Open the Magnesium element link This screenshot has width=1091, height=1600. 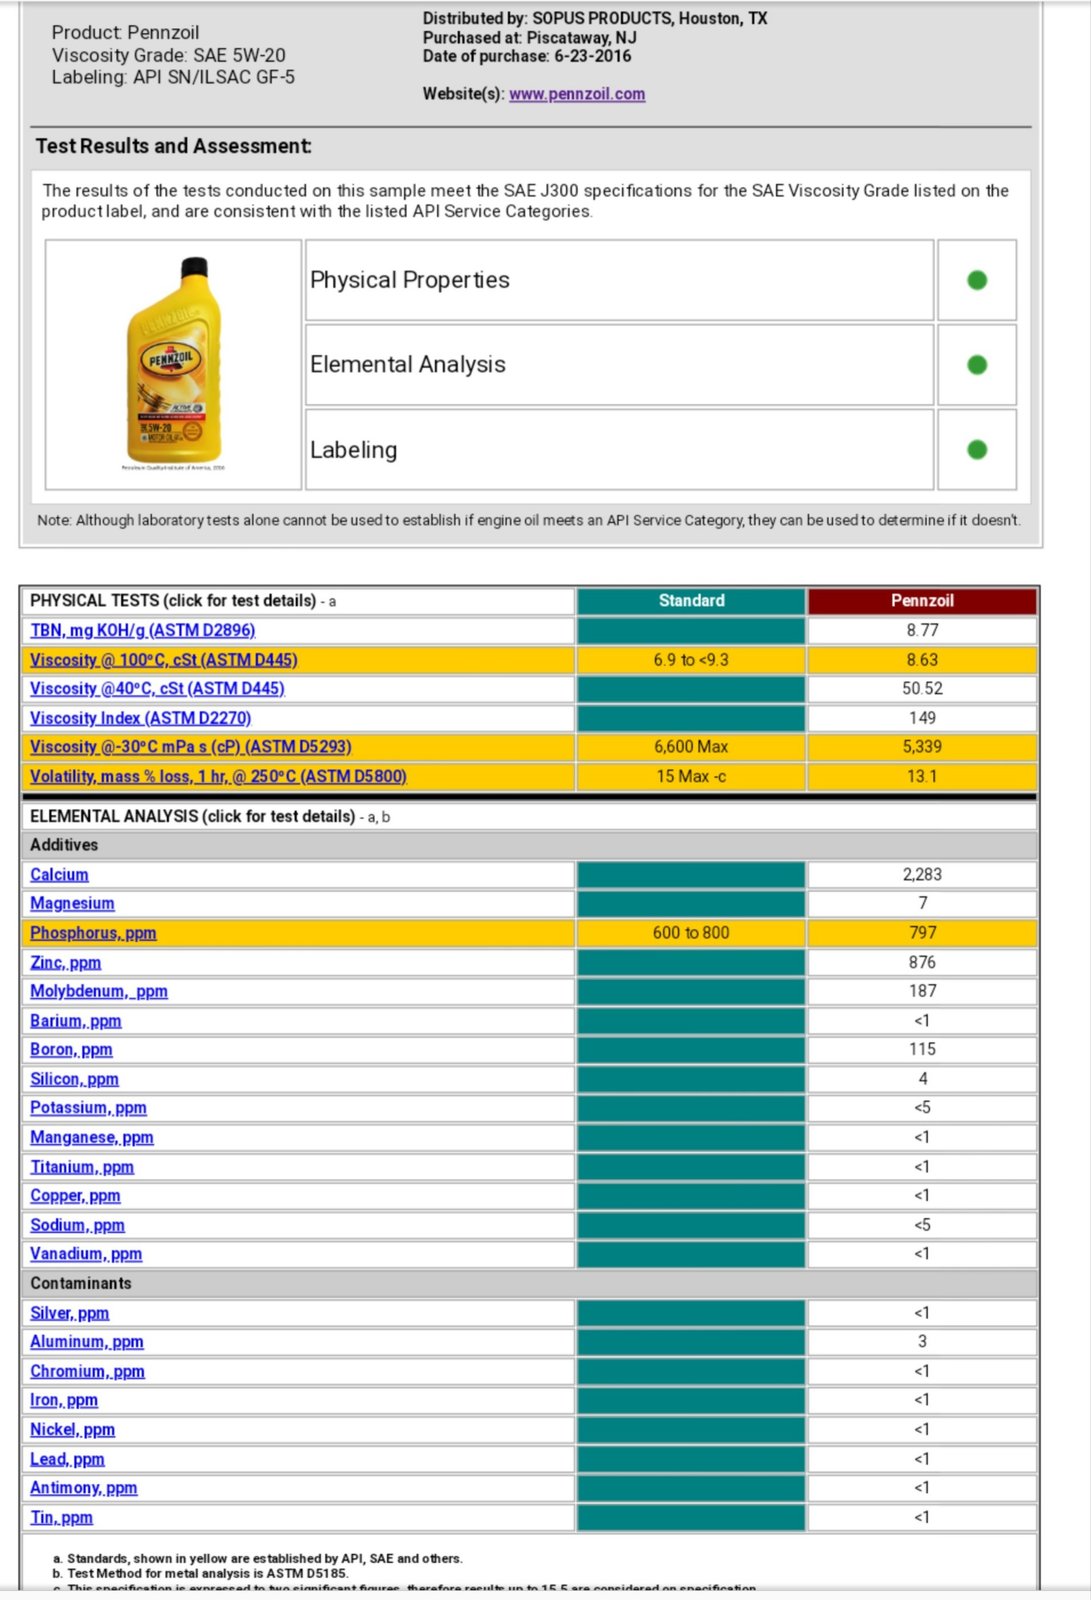pyautogui.click(x=72, y=904)
